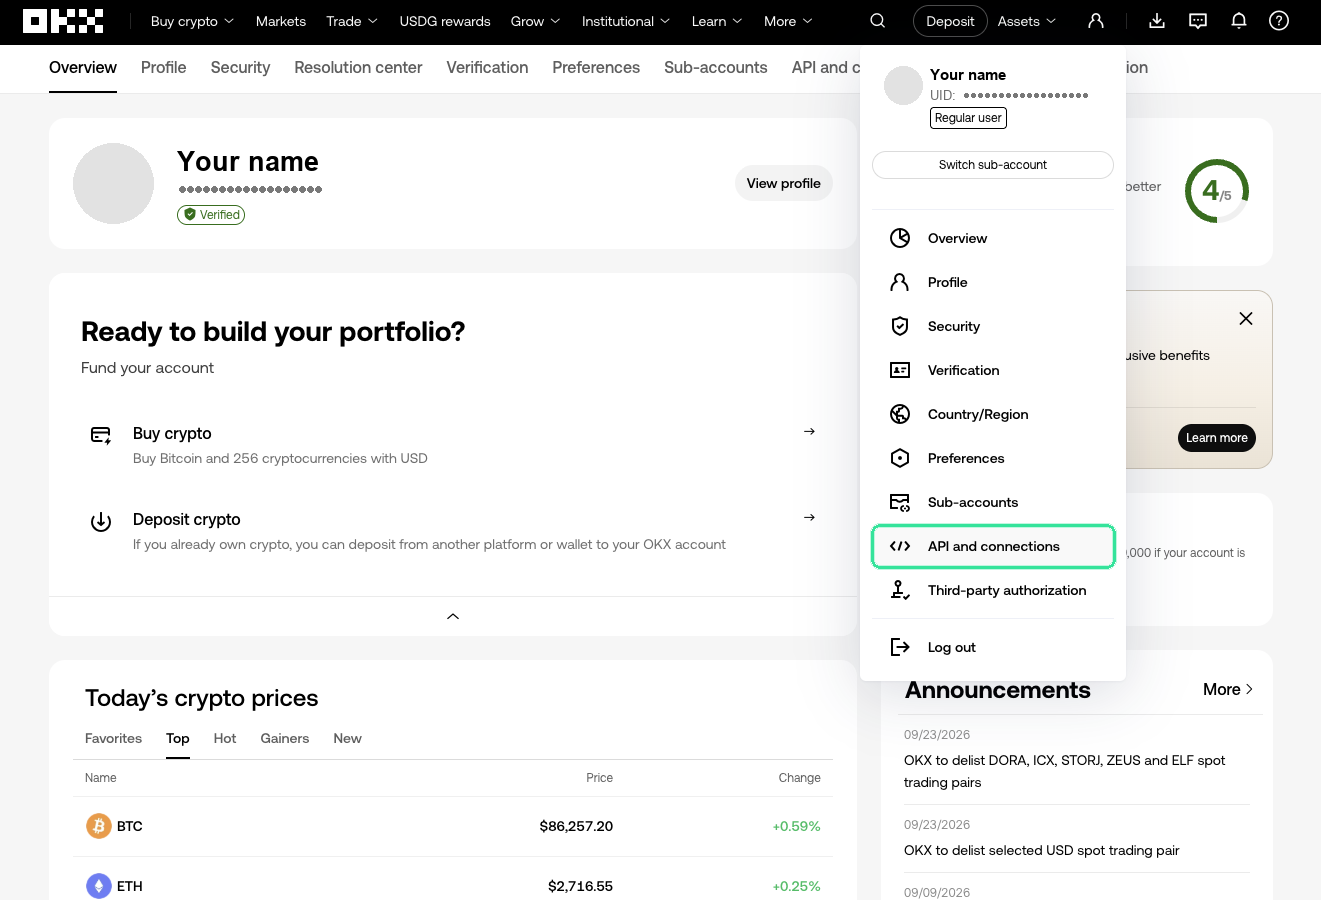Click the Third-party authorization icon
Image resolution: width=1321 pixels, height=900 pixels.
tap(900, 590)
